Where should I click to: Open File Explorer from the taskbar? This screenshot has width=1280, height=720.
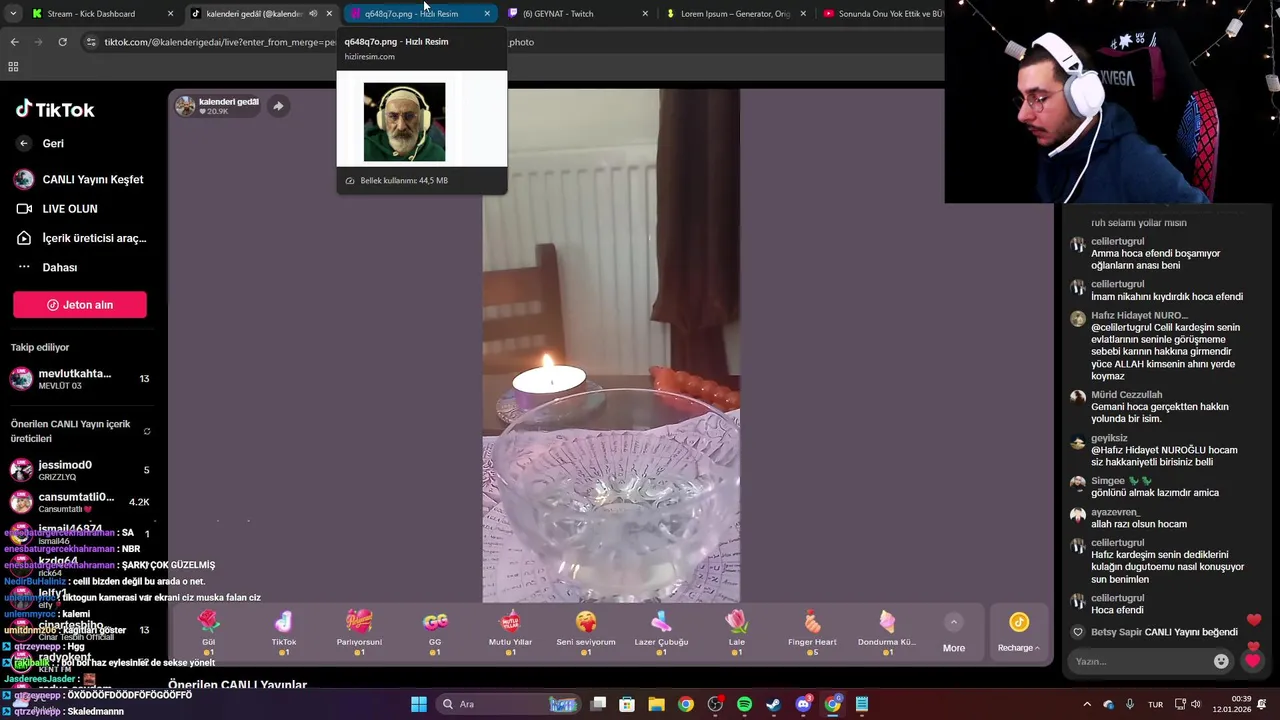coord(656,704)
